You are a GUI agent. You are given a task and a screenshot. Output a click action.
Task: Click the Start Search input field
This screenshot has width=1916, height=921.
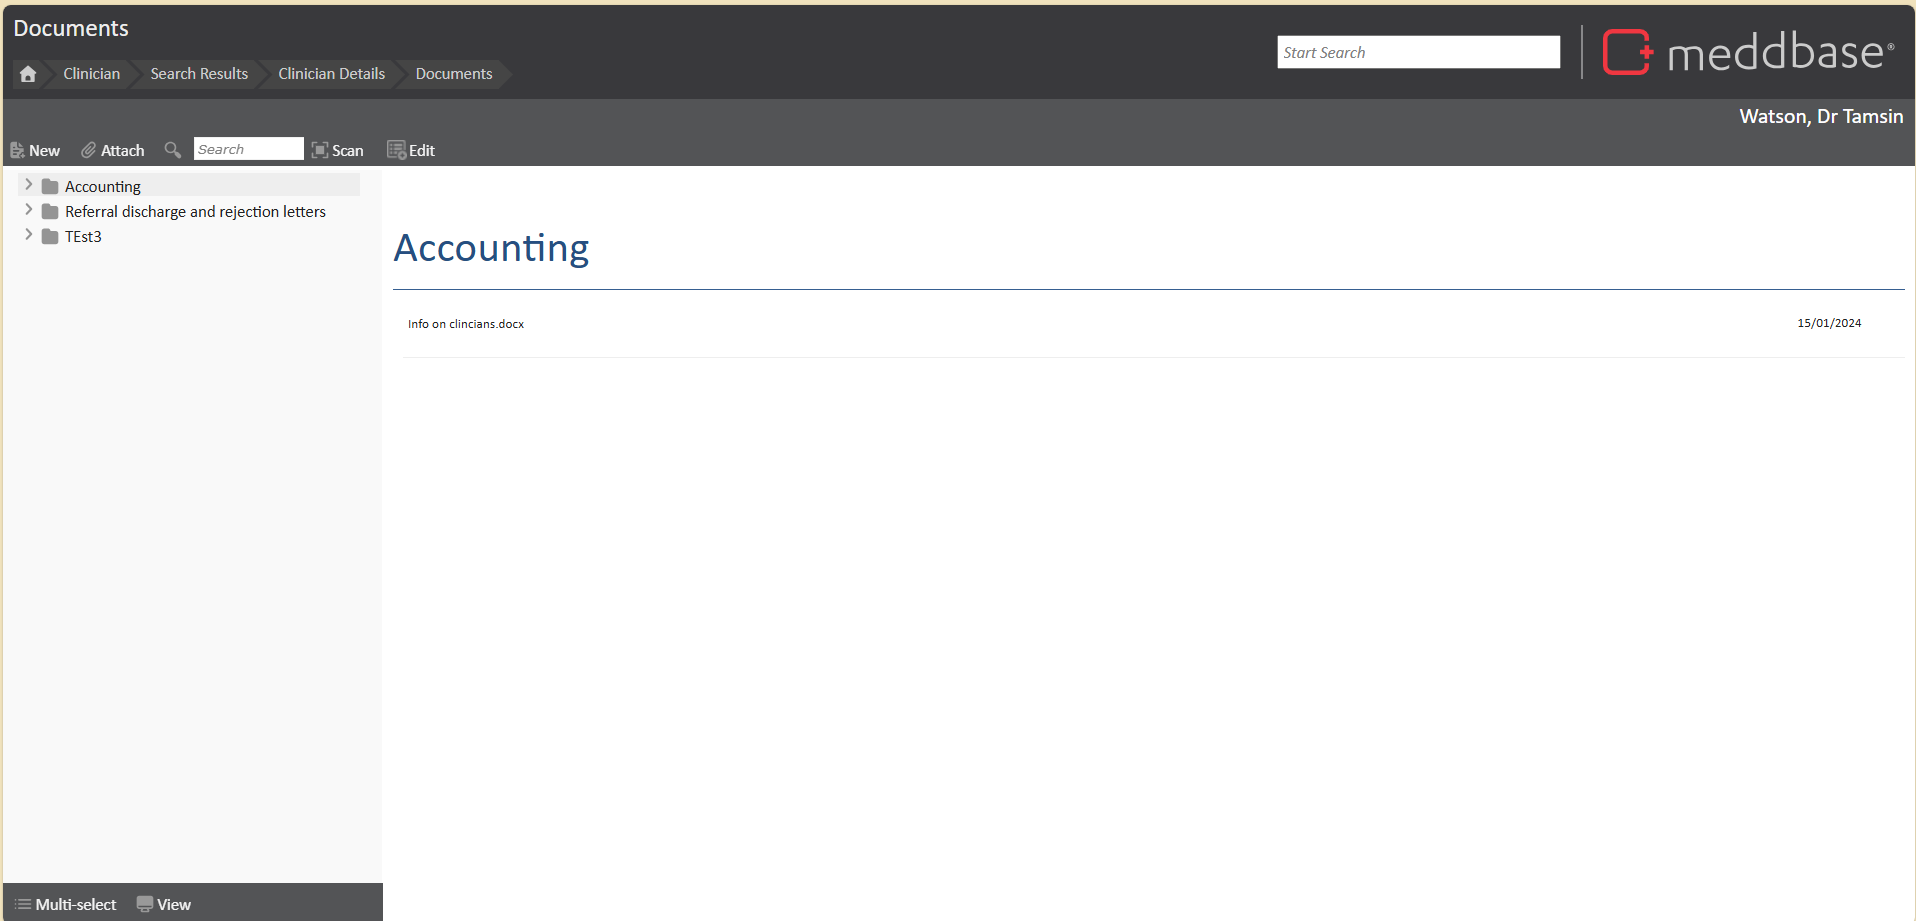tap(1418, 52)
